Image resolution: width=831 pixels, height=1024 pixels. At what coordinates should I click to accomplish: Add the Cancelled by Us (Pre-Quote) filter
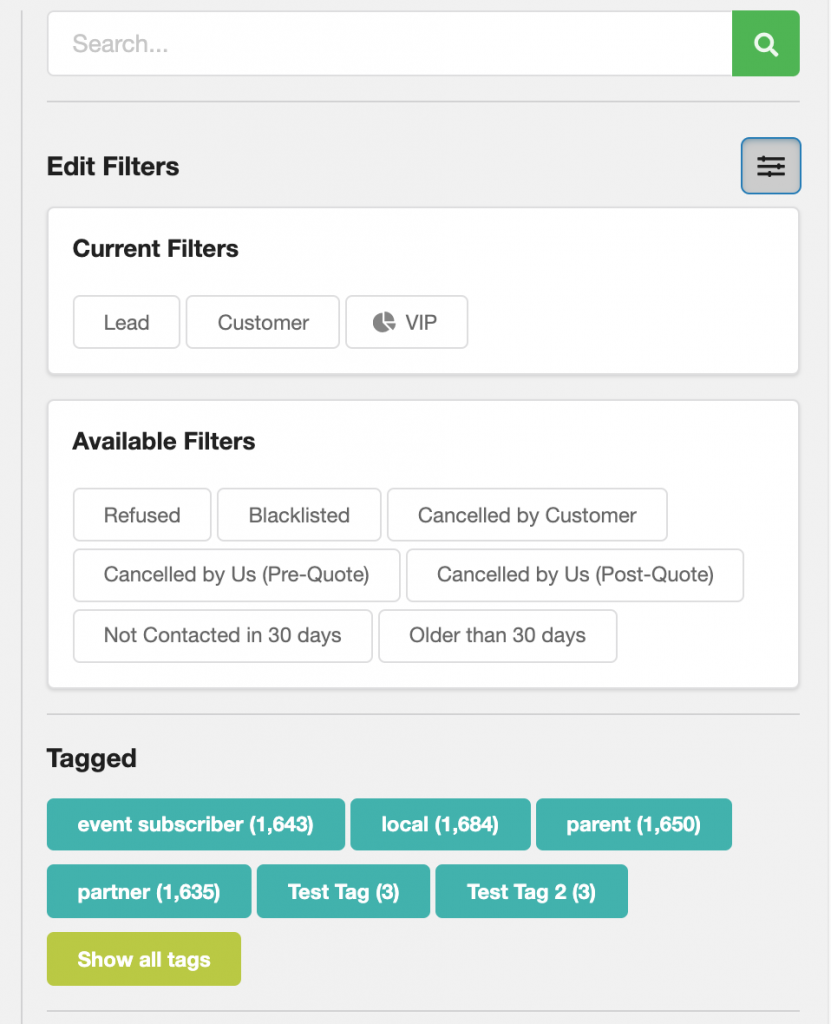(x=235, y=575)
